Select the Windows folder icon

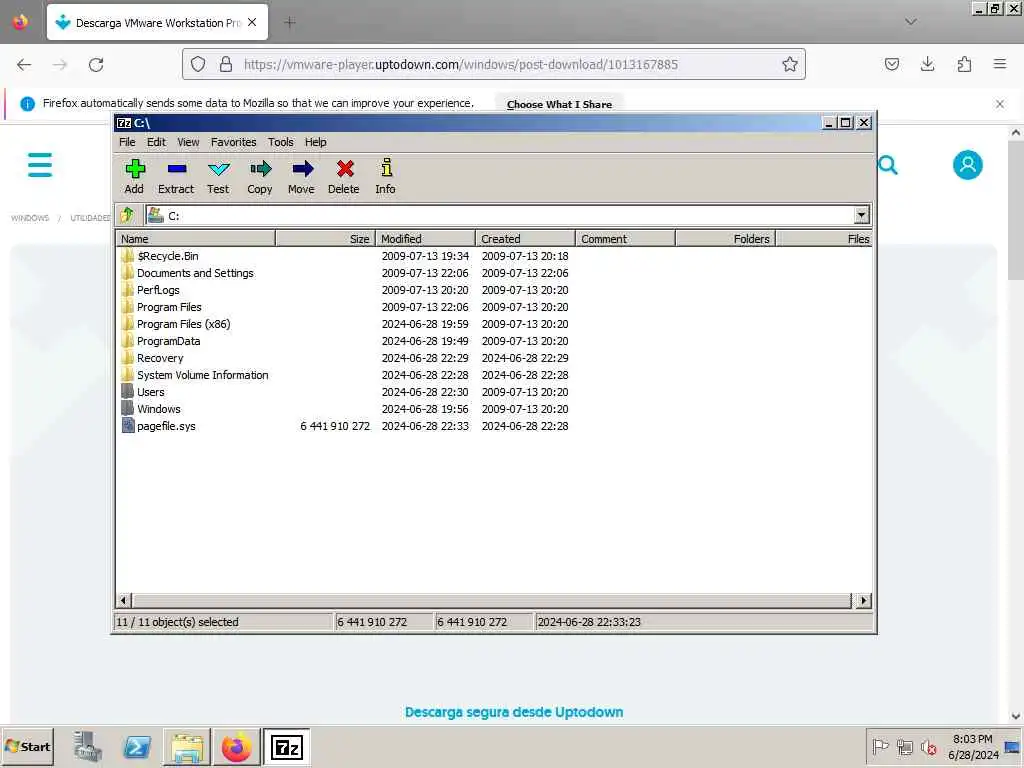127,409
